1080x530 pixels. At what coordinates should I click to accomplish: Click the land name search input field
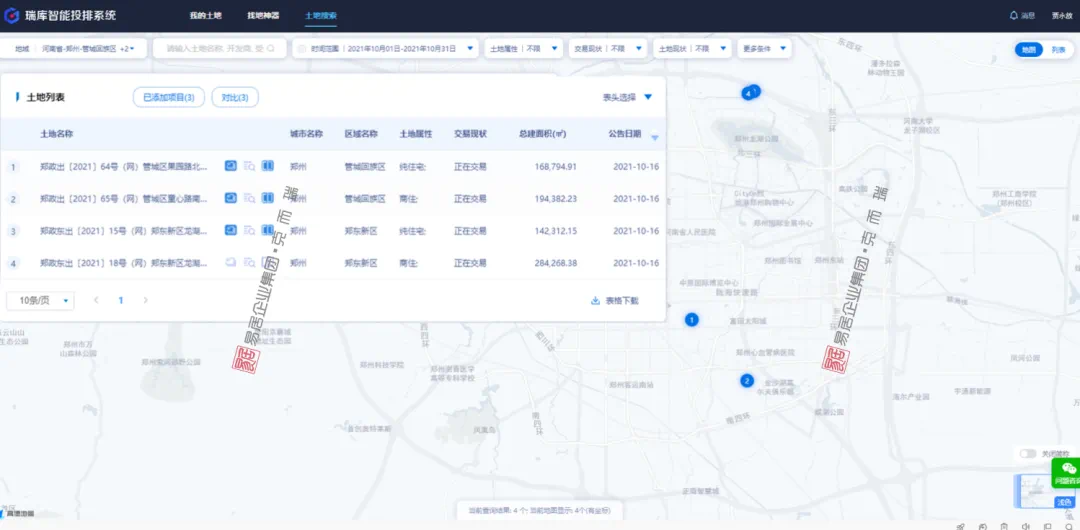coord(220,48)
